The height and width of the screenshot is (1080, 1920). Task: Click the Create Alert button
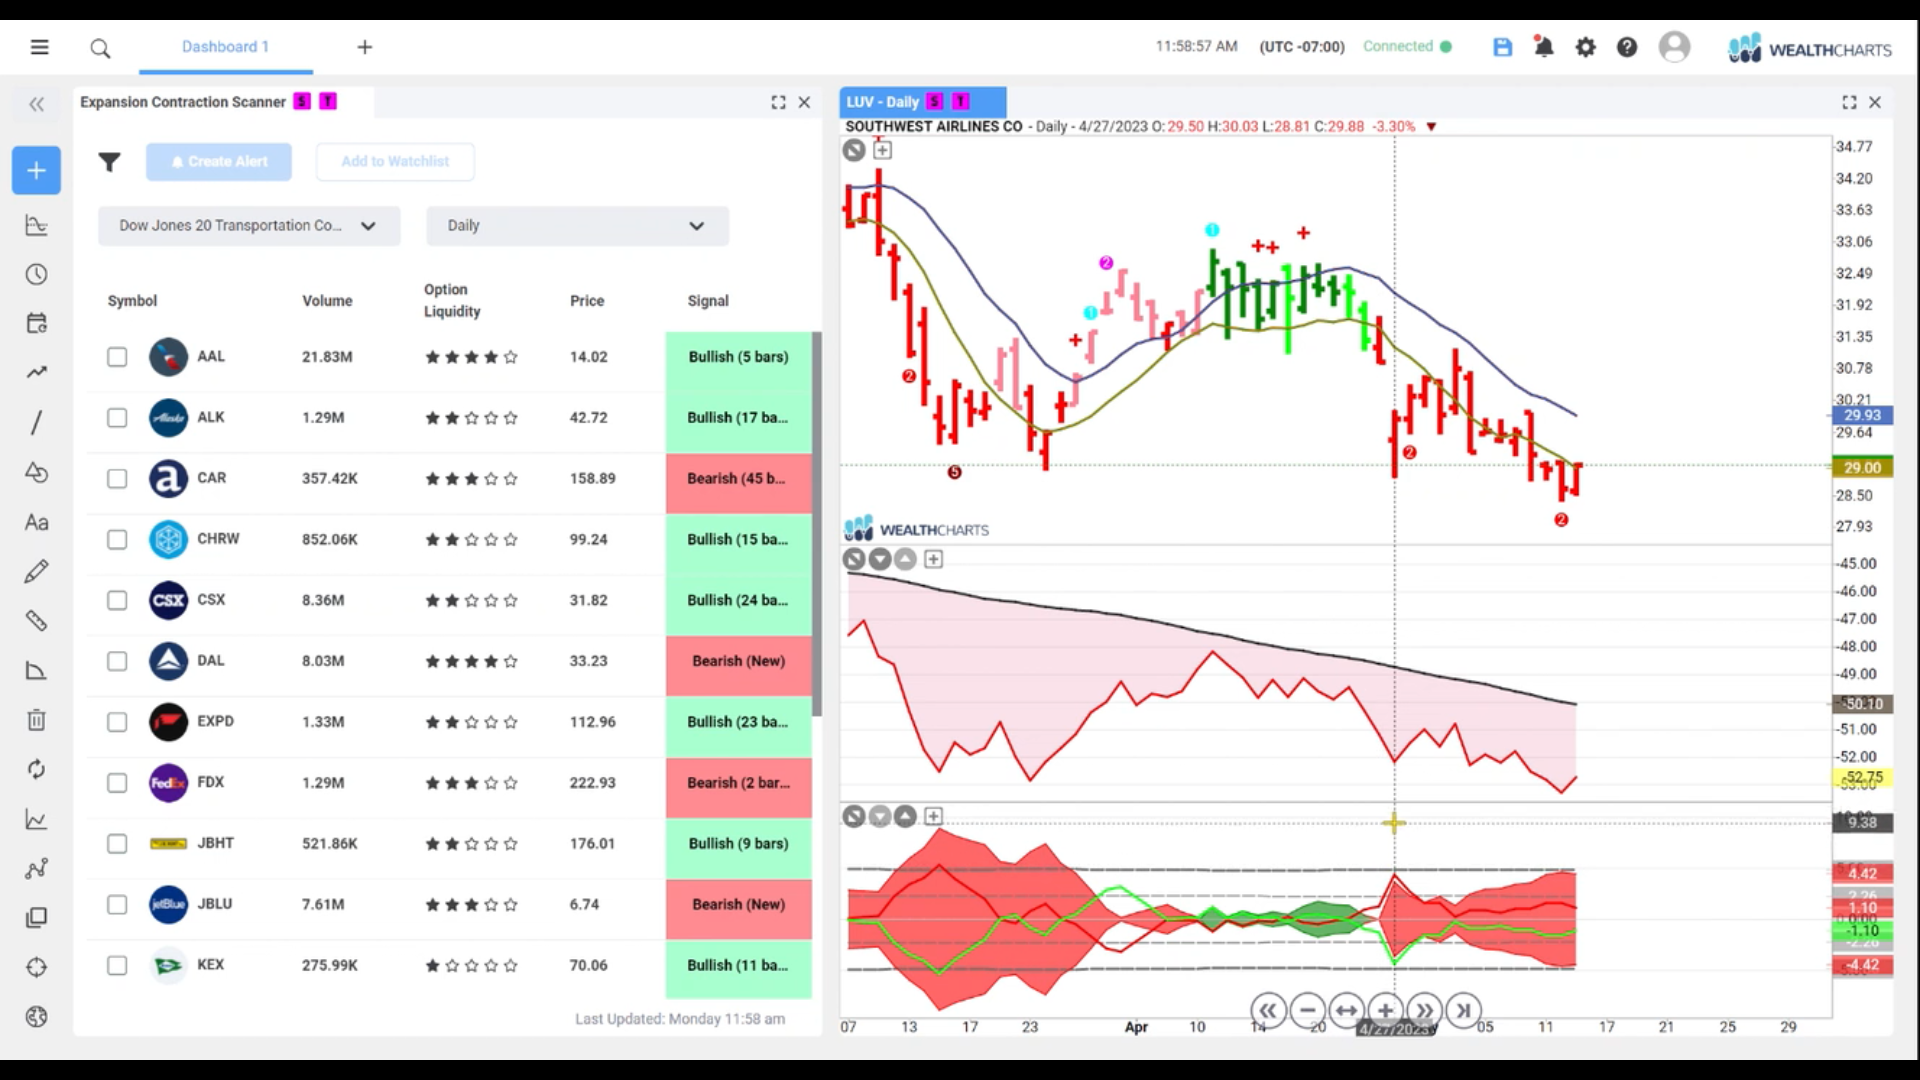(x=219, y=162)
